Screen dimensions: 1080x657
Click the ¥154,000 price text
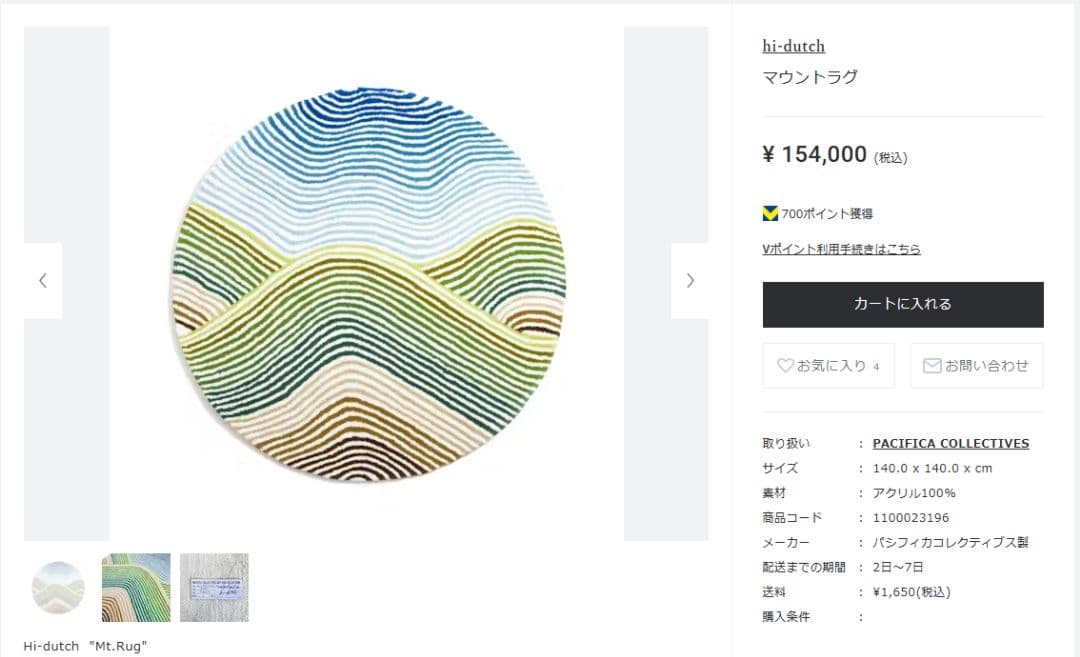[x=813, y=154]
